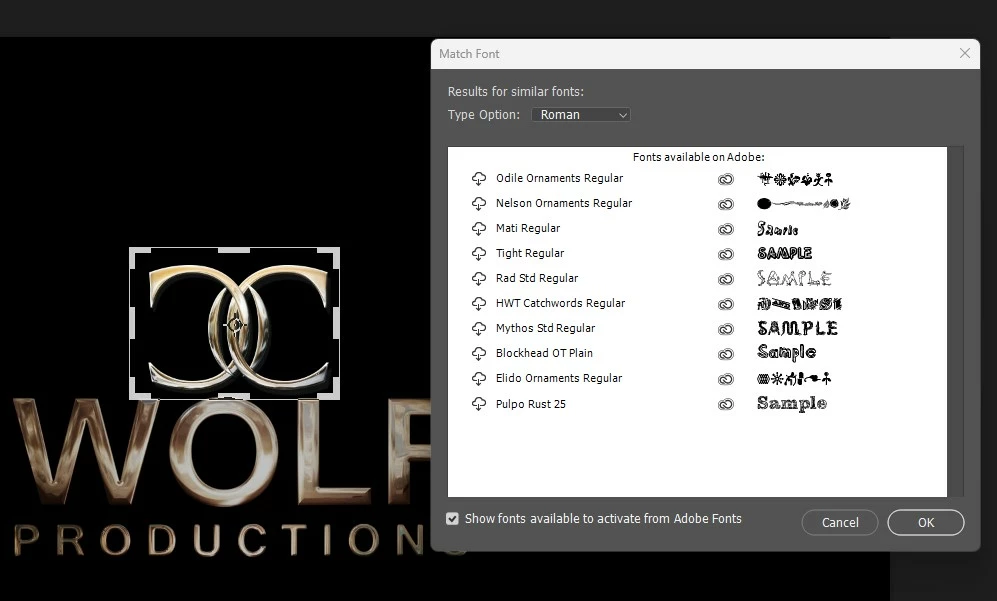Download the Nelson Ornaments Regular cloud icon
The width and height of the screenshot is (997, 601).
(x=479, y=204)
